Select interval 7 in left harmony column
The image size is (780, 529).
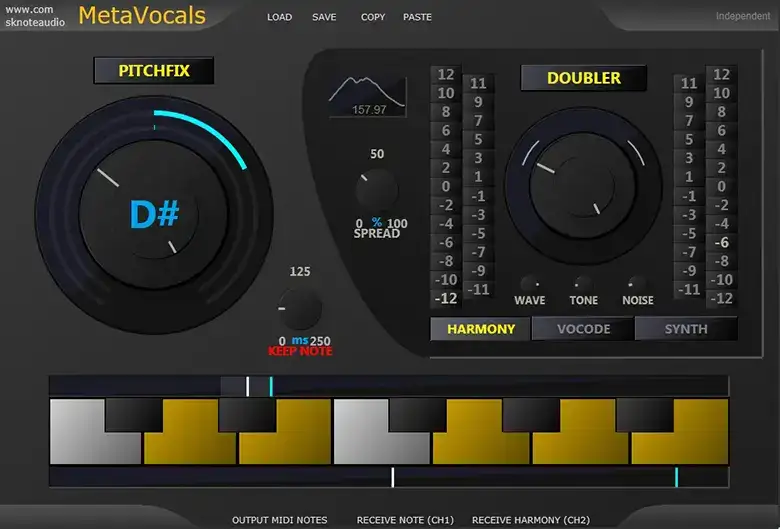point(478,120)
